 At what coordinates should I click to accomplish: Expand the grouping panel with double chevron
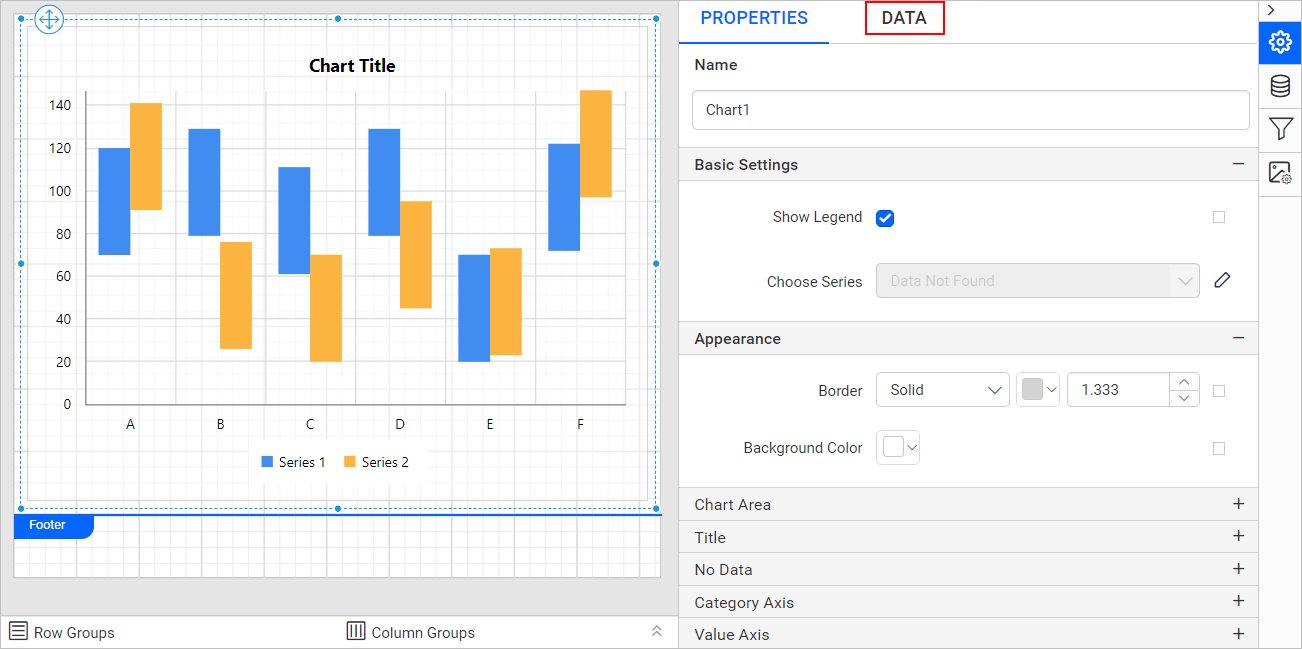(657, 631)
